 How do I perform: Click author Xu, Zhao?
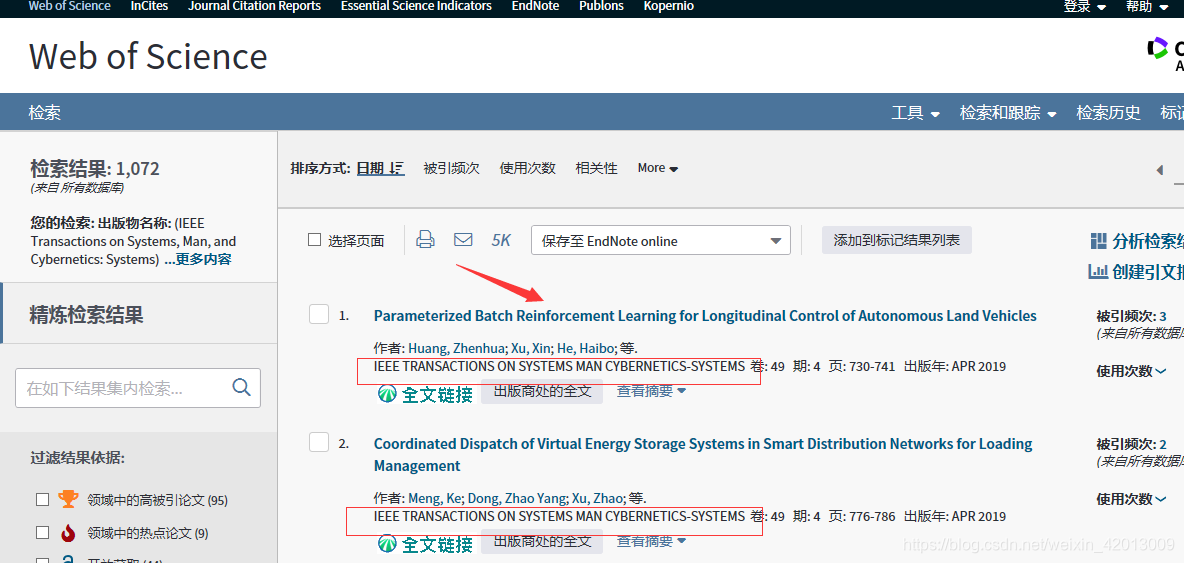coord(597,498)
